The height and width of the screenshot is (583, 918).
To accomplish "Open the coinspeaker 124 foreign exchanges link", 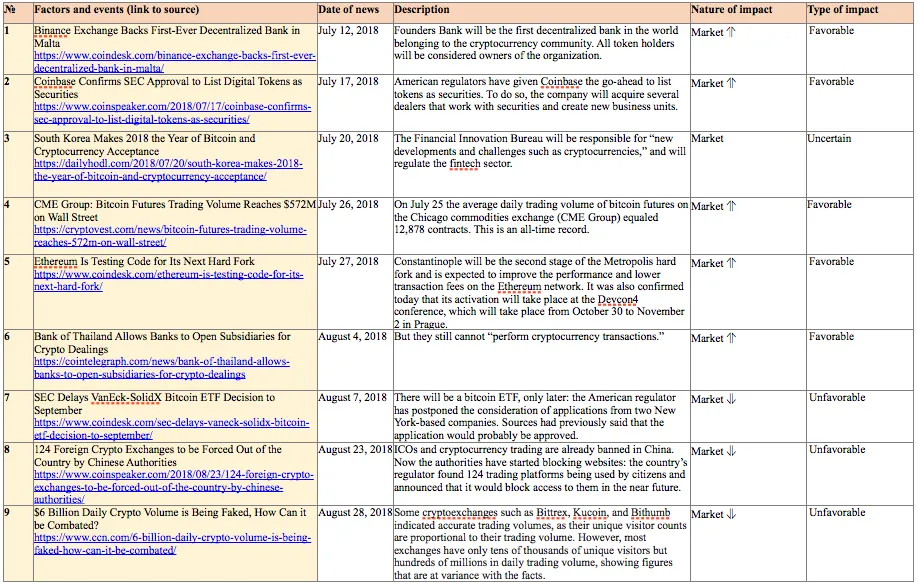I will pos(174,487).
